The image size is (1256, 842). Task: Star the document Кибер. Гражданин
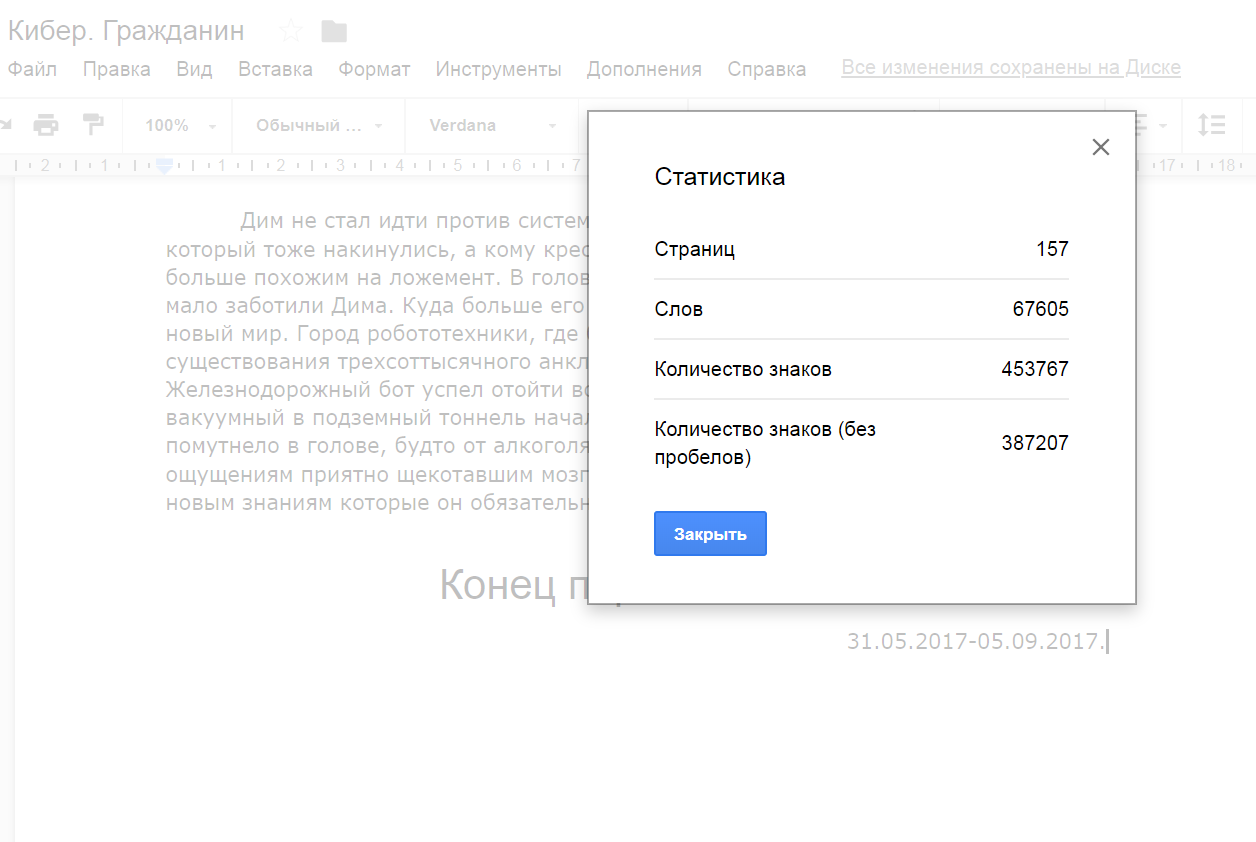pyautogui.click(x=291, y=31)
